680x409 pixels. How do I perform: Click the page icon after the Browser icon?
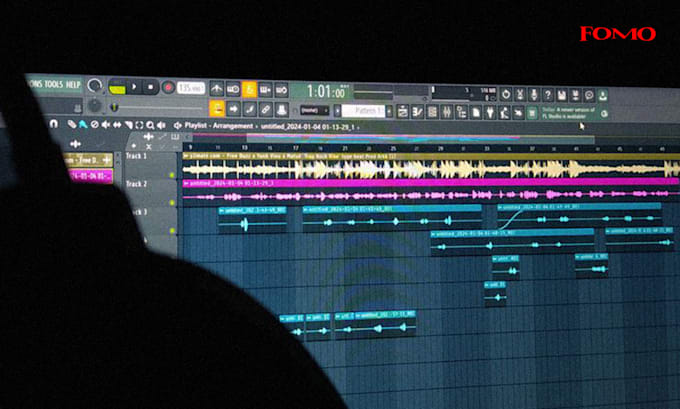click(x=476, y=113)
